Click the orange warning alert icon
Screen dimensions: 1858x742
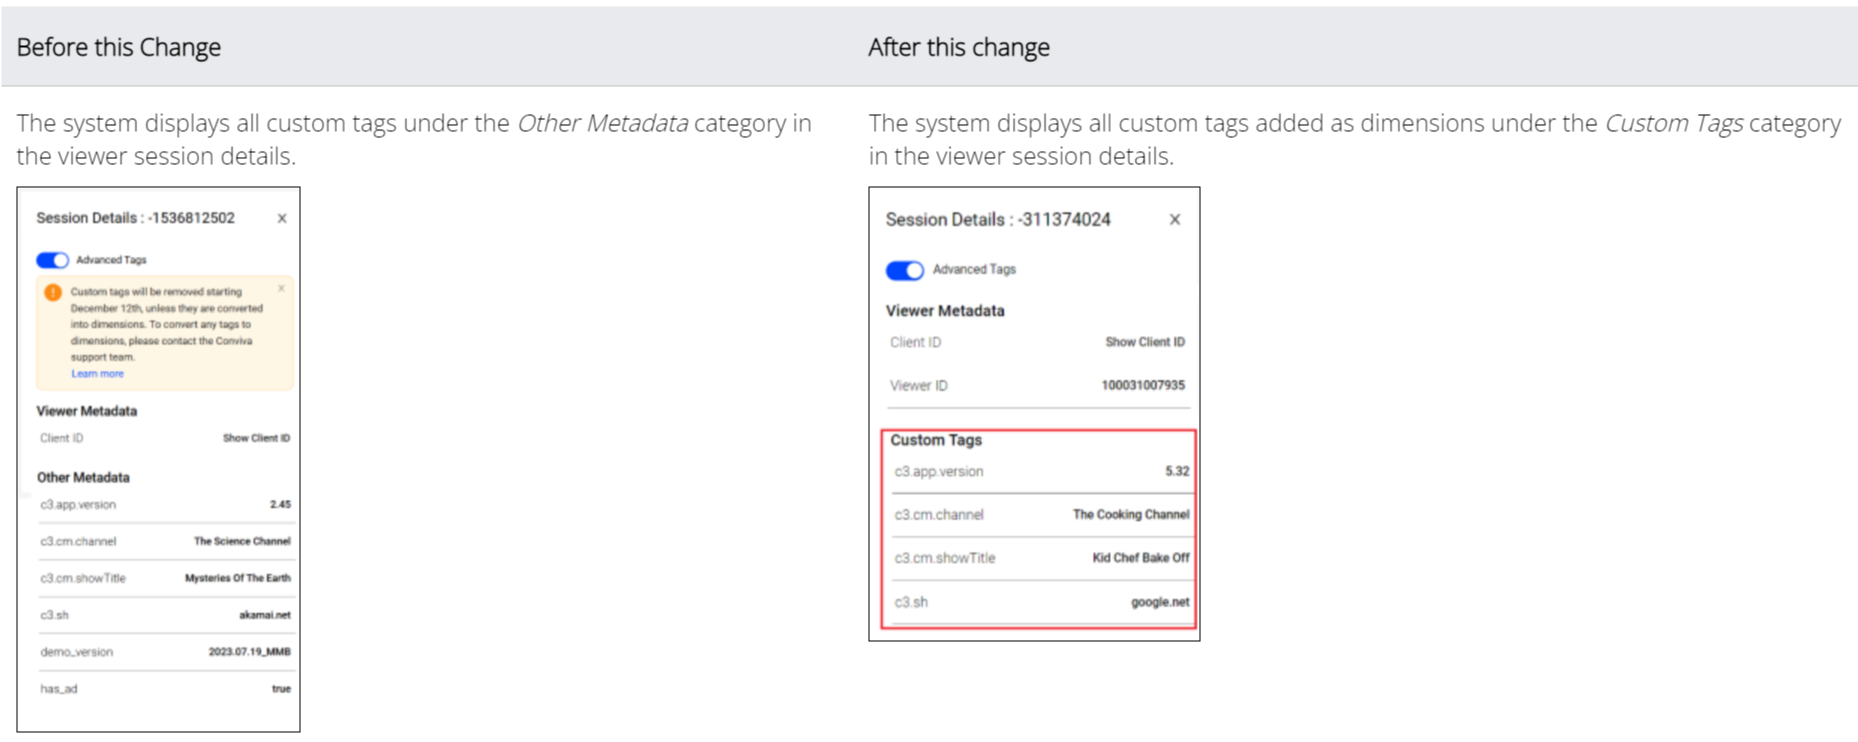53,292
